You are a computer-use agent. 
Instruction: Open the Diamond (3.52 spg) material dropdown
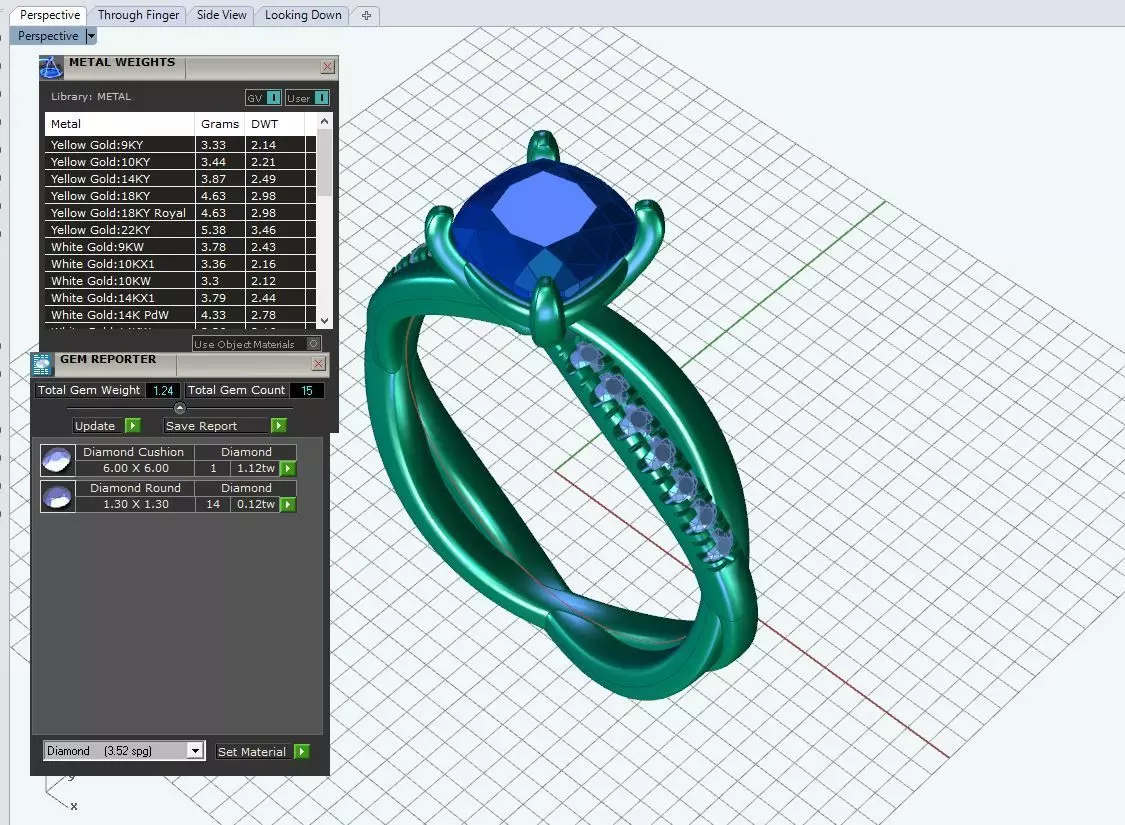click(x=194, y=750)
